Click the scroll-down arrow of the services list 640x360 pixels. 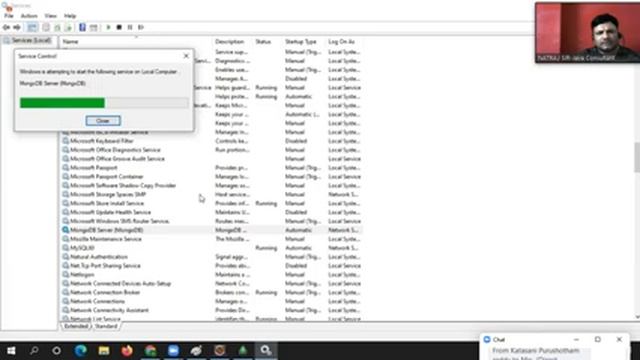637,317
